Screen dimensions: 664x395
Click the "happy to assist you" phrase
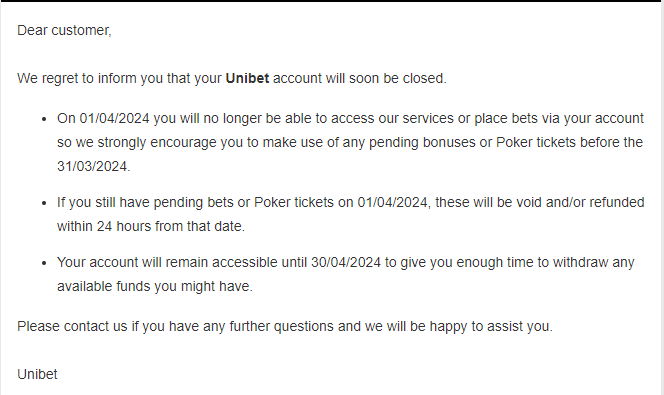click(x=491, y=326)
